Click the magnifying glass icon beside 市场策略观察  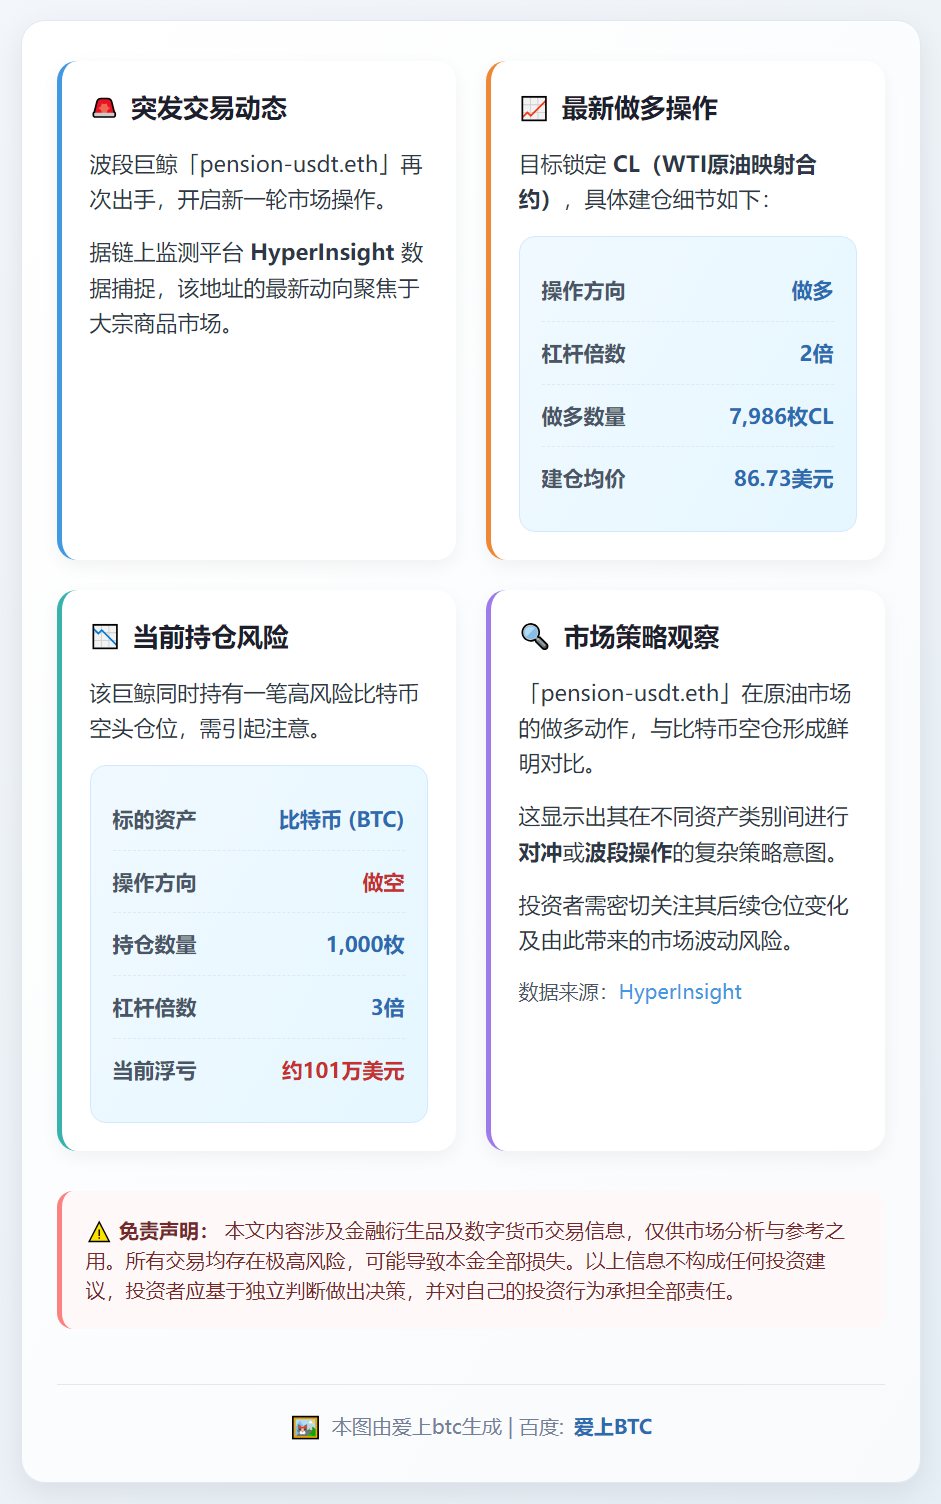(x=535, y=637)
